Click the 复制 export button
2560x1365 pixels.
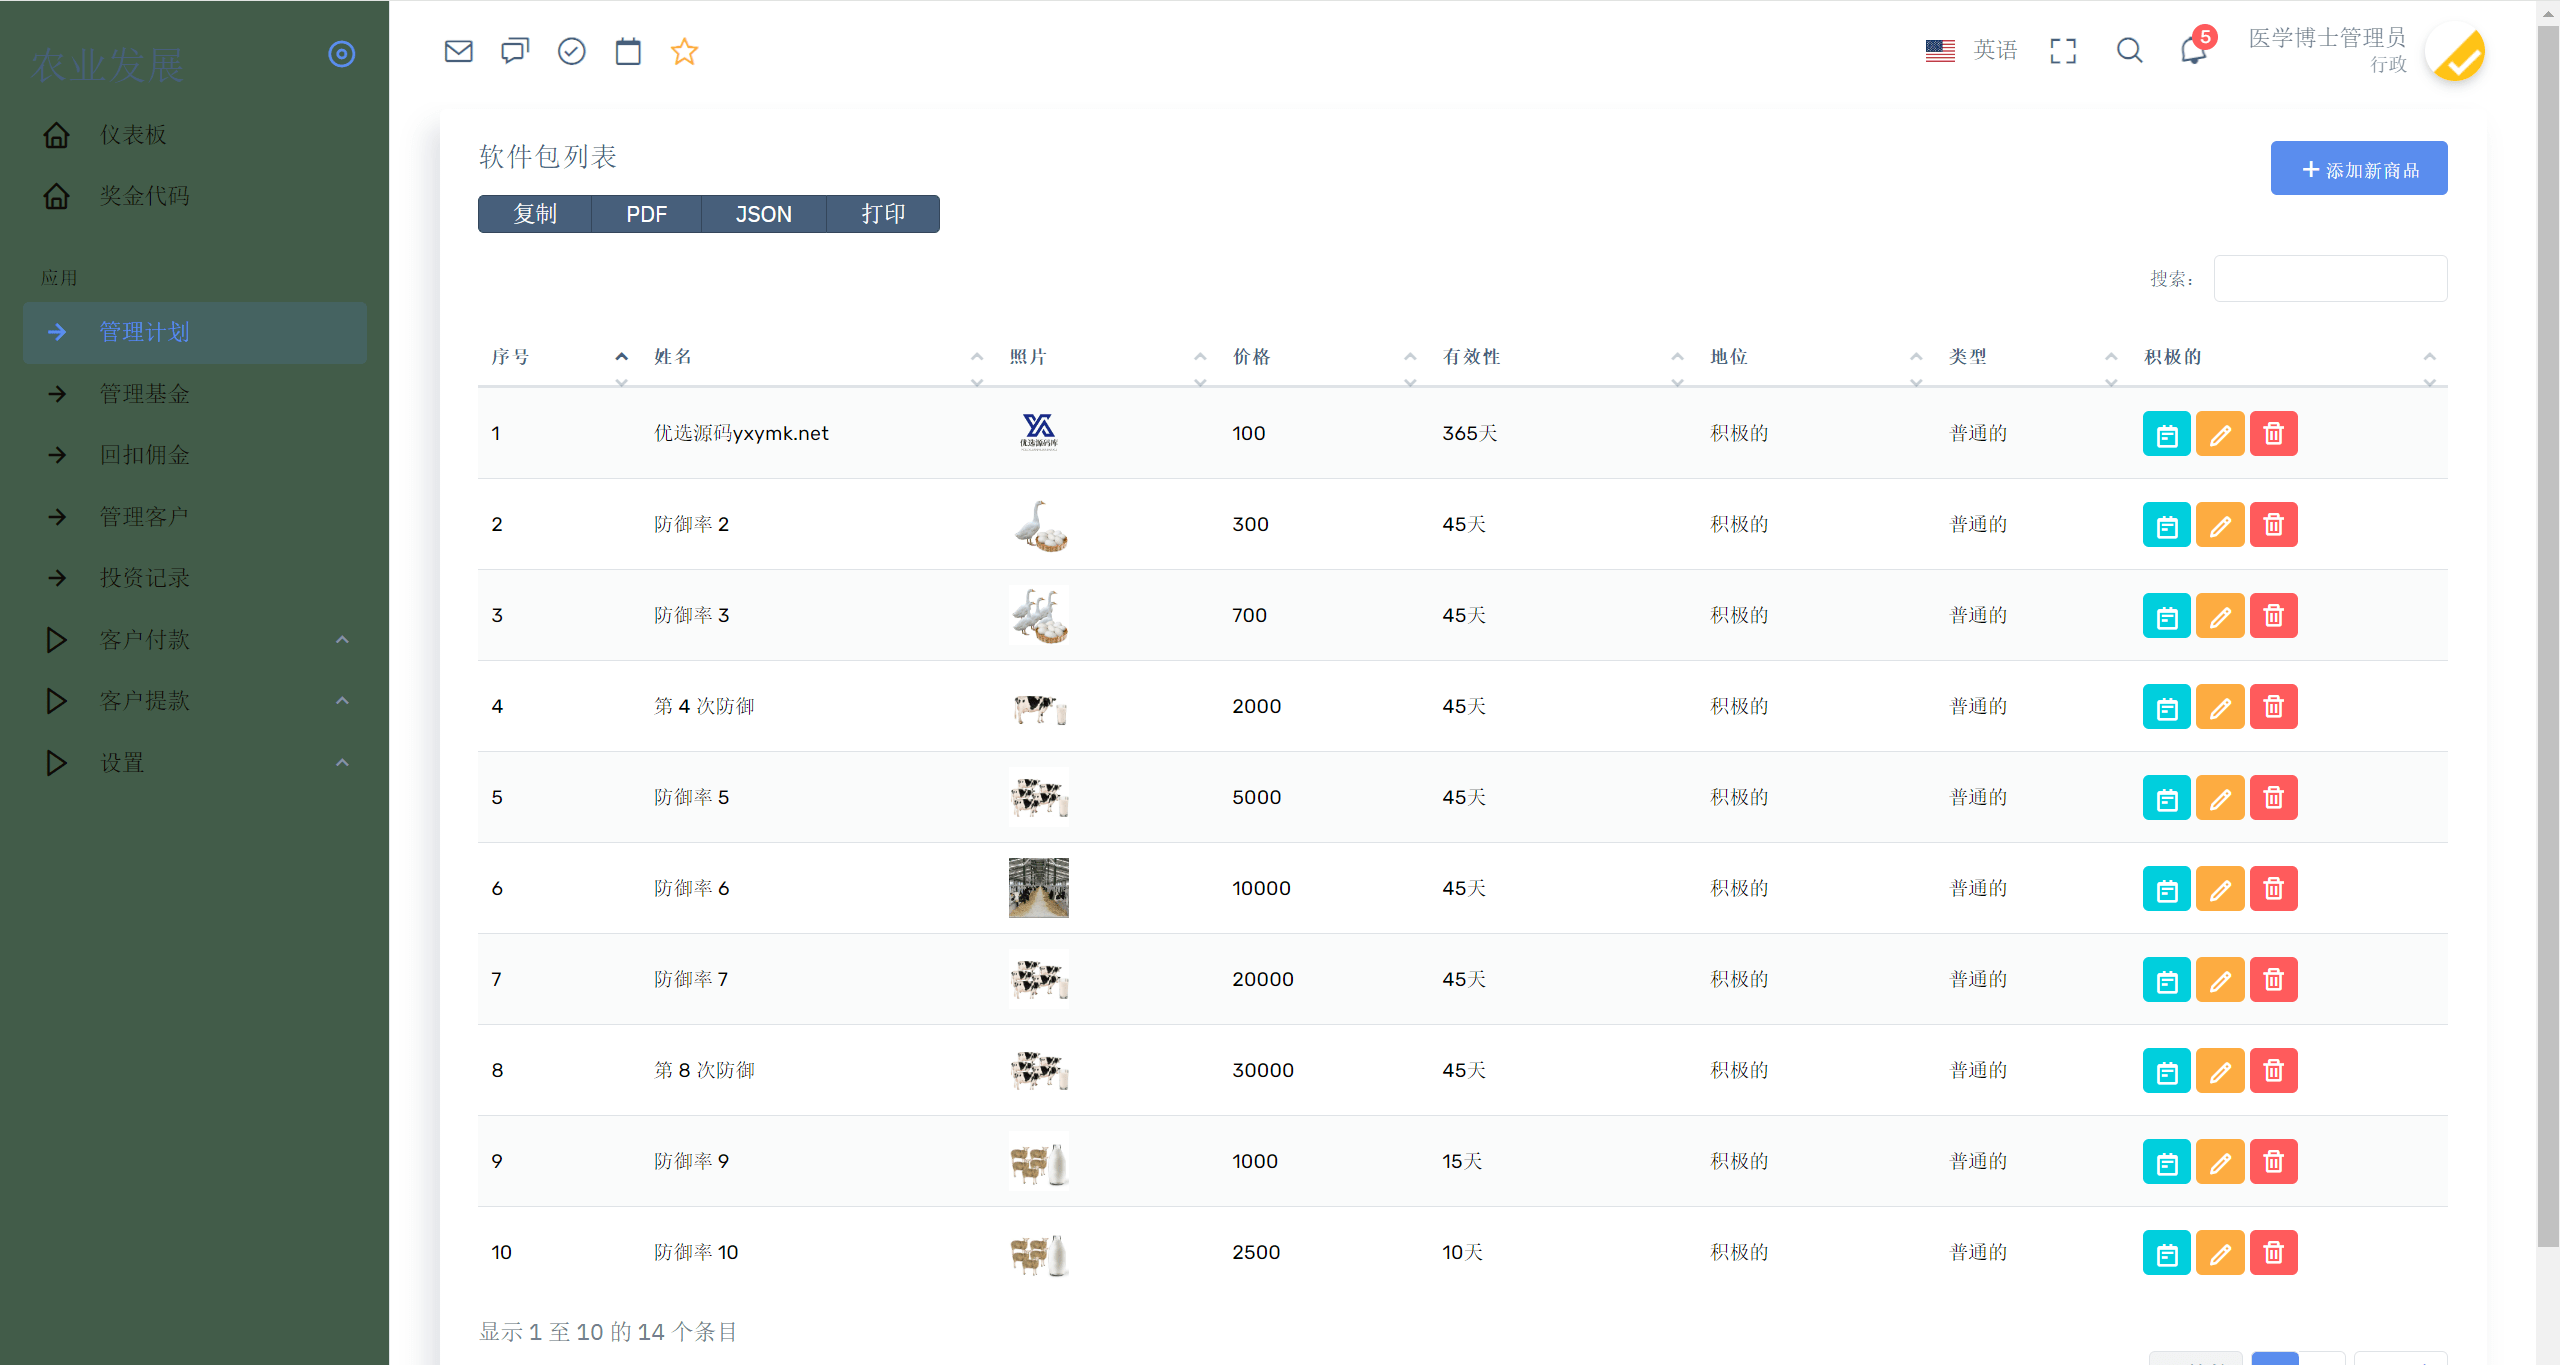coord(535,214)
